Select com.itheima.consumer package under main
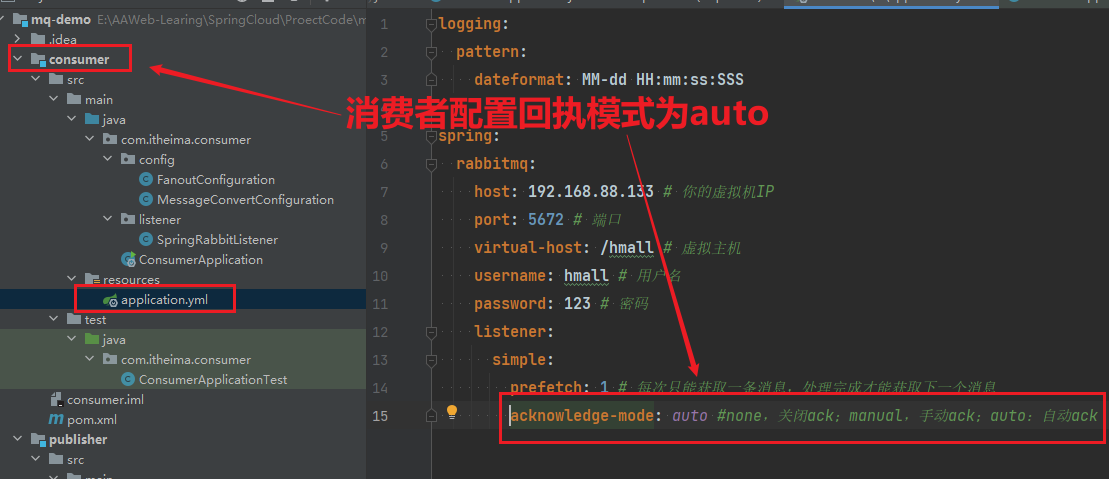The image size is (1109, 479). [x=185, y=139]
